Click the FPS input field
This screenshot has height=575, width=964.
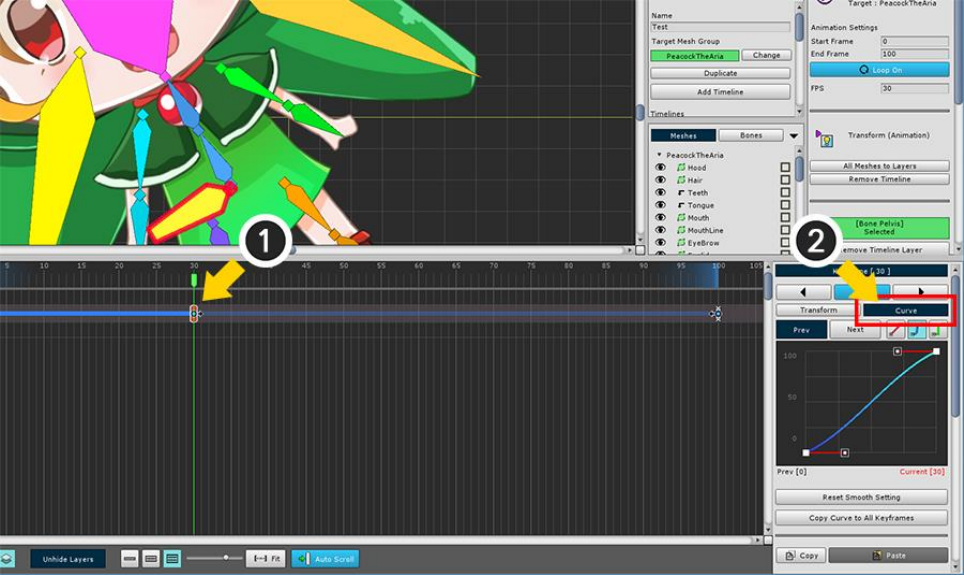click(x=915, y=89)
